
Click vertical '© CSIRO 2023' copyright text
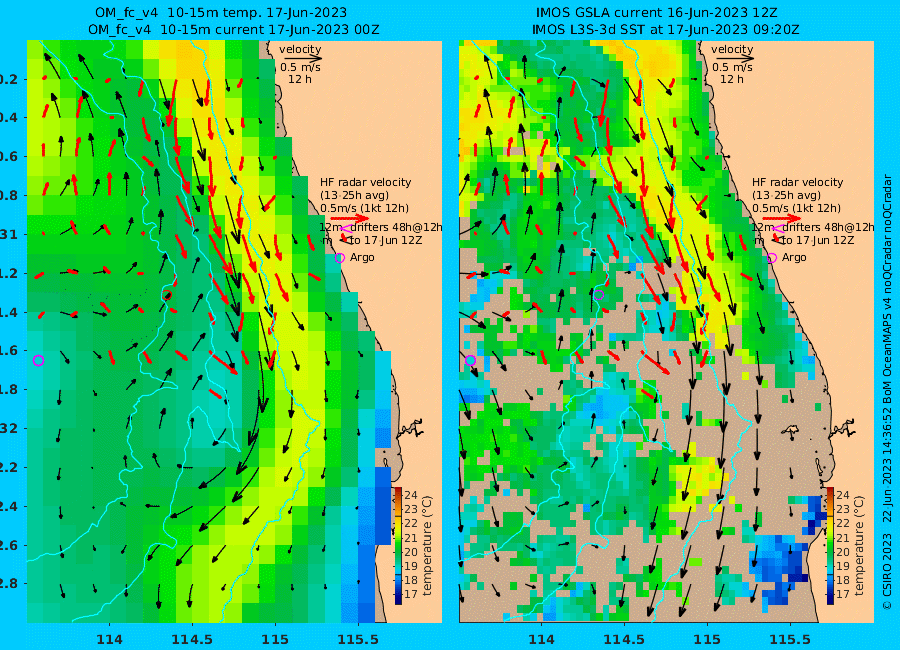pyautogui.click(x=887, y=572)
